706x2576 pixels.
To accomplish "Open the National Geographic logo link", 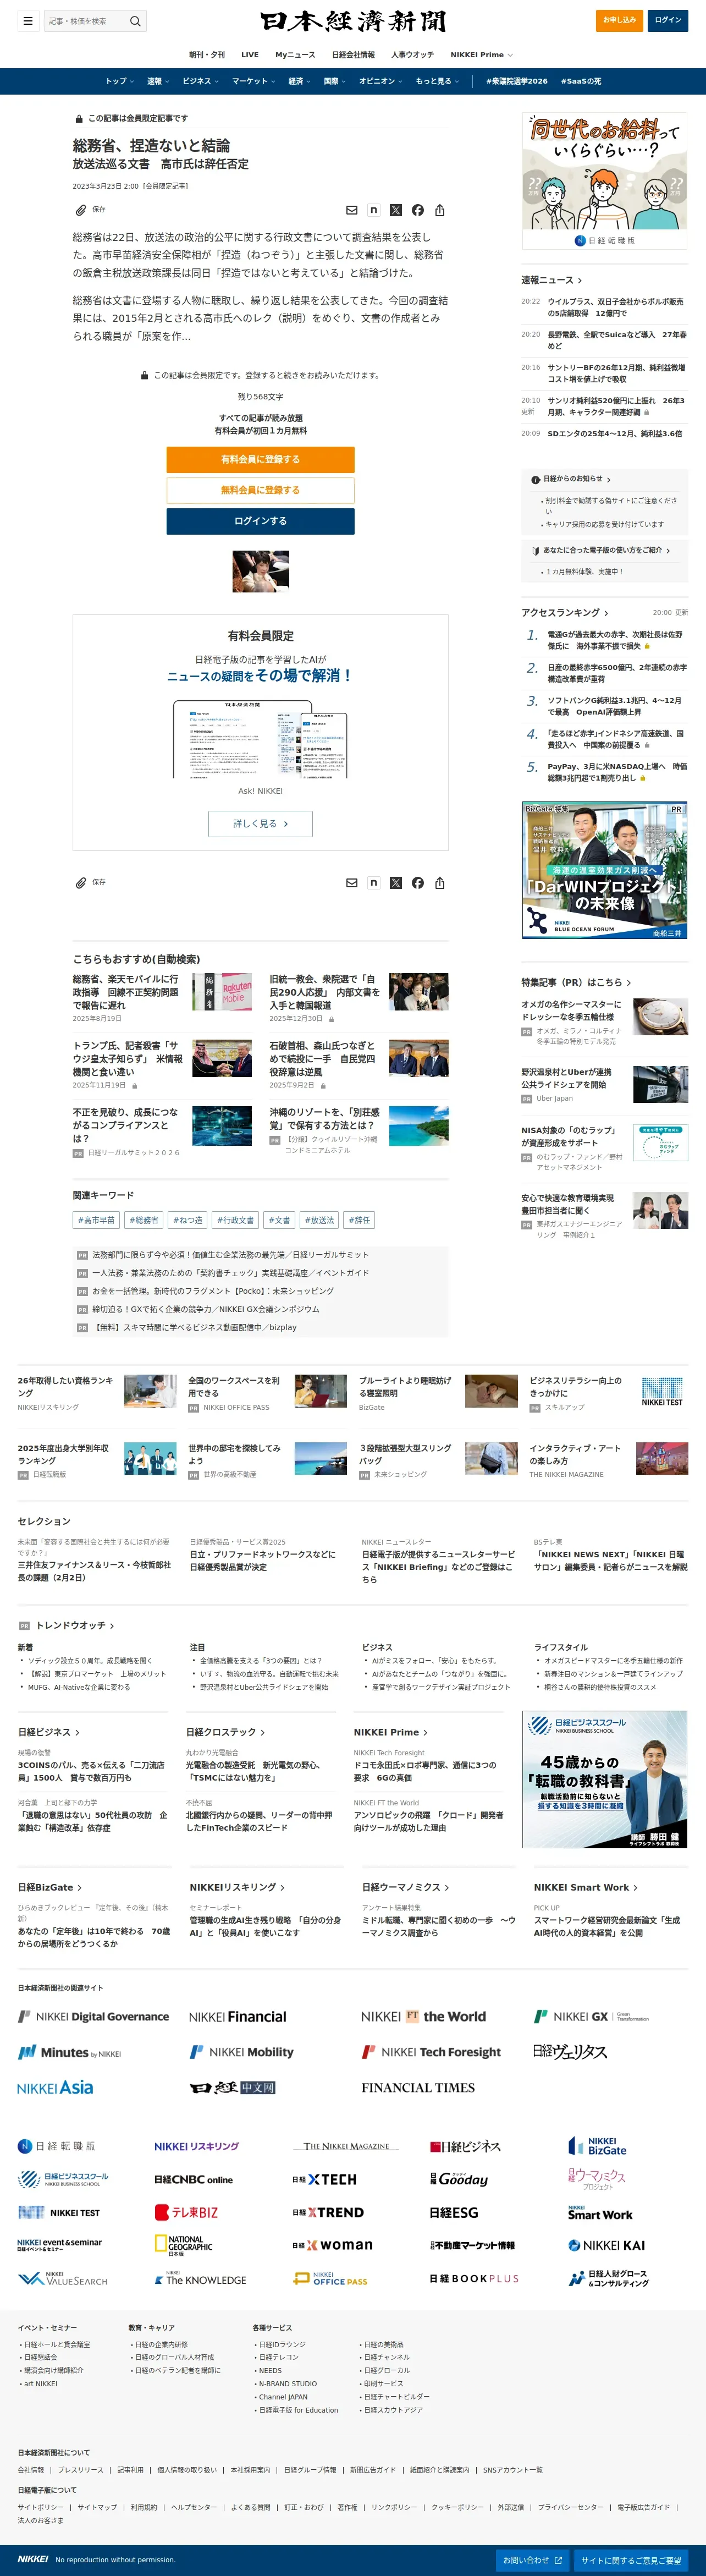I will click(x=184, y=2245).
